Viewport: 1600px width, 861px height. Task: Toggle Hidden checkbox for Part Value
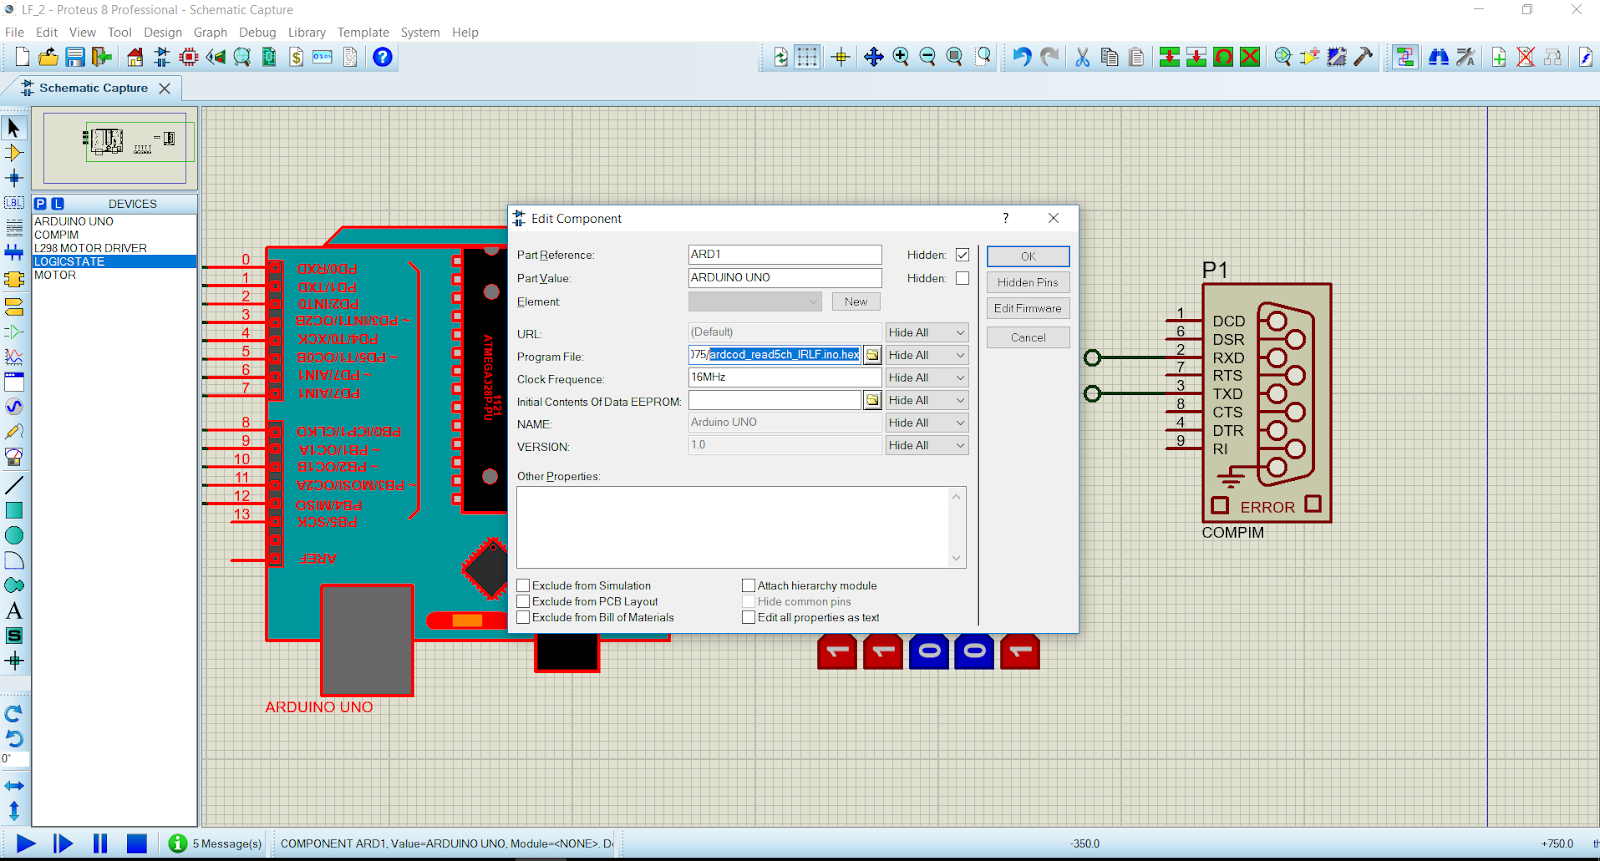[x=962, y=278]
